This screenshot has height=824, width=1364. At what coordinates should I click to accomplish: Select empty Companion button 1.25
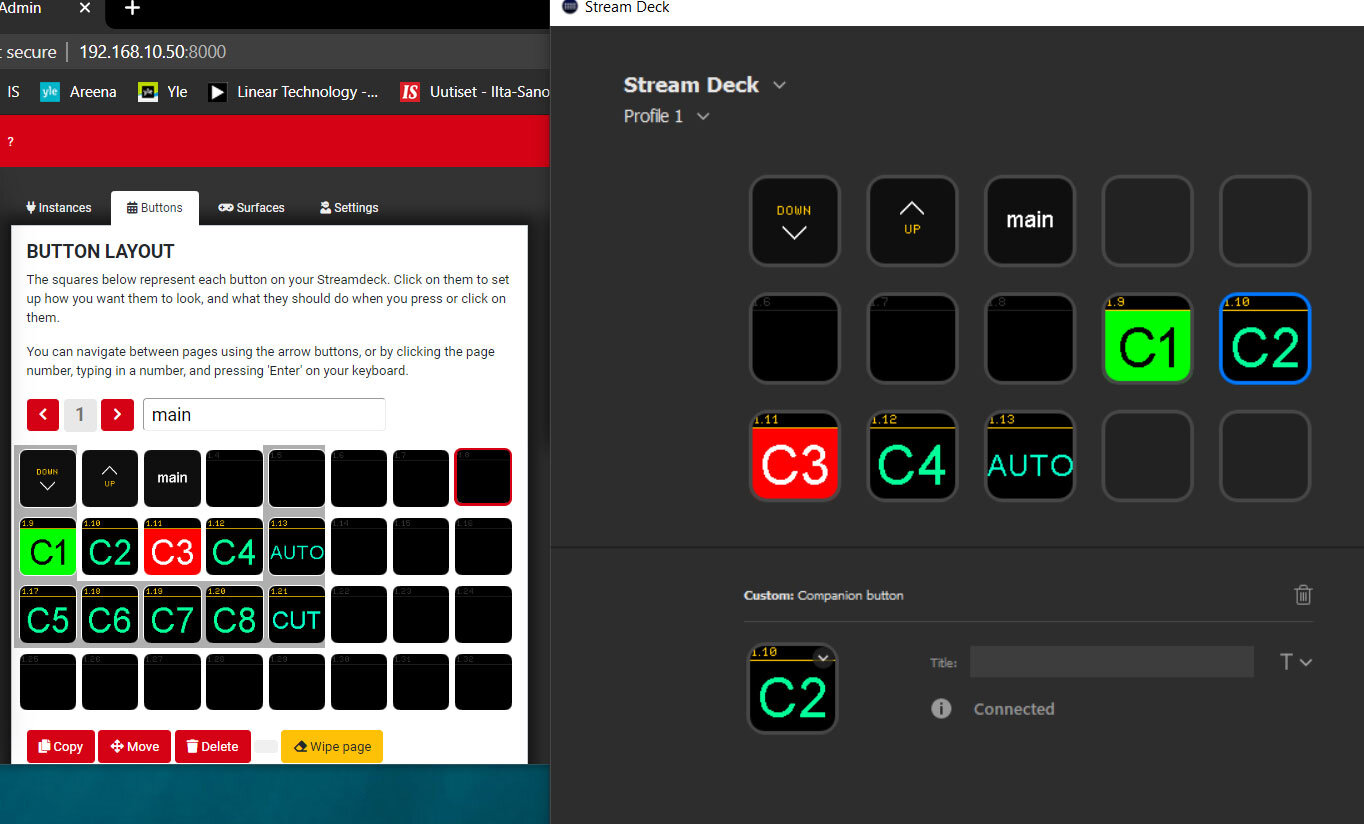coord(47,682)
